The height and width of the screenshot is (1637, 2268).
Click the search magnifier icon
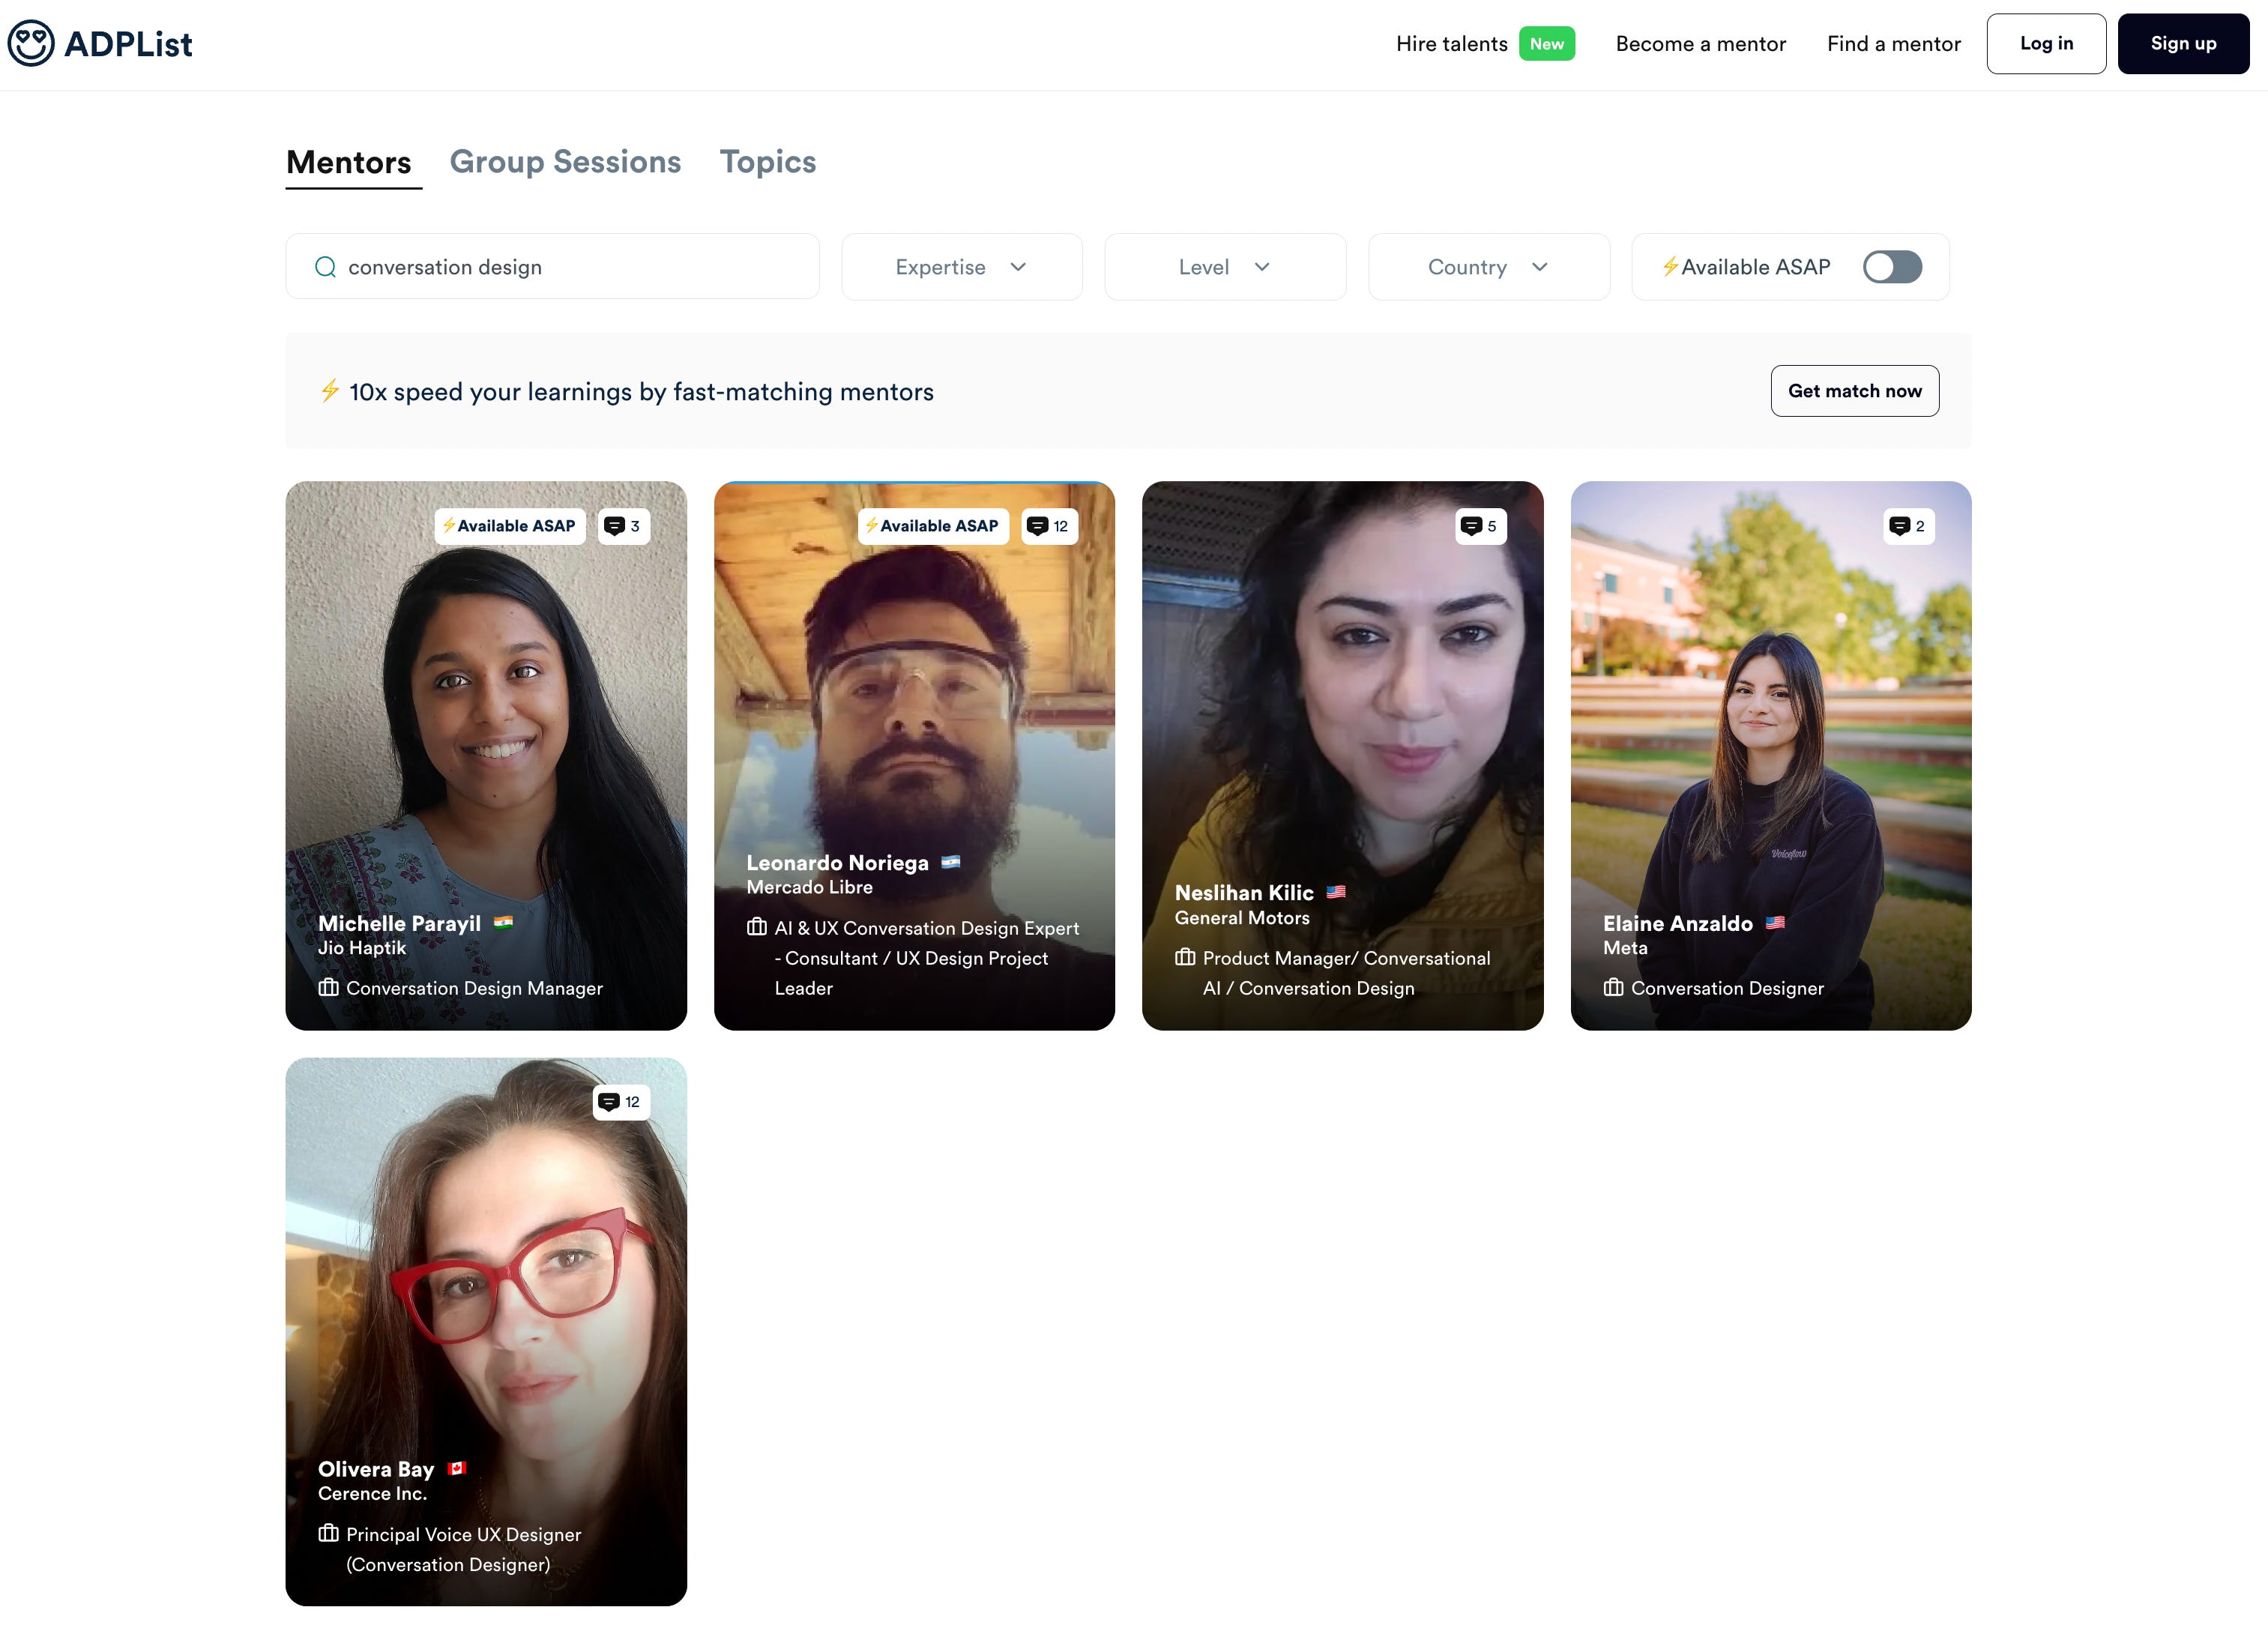tap(325, 267)
